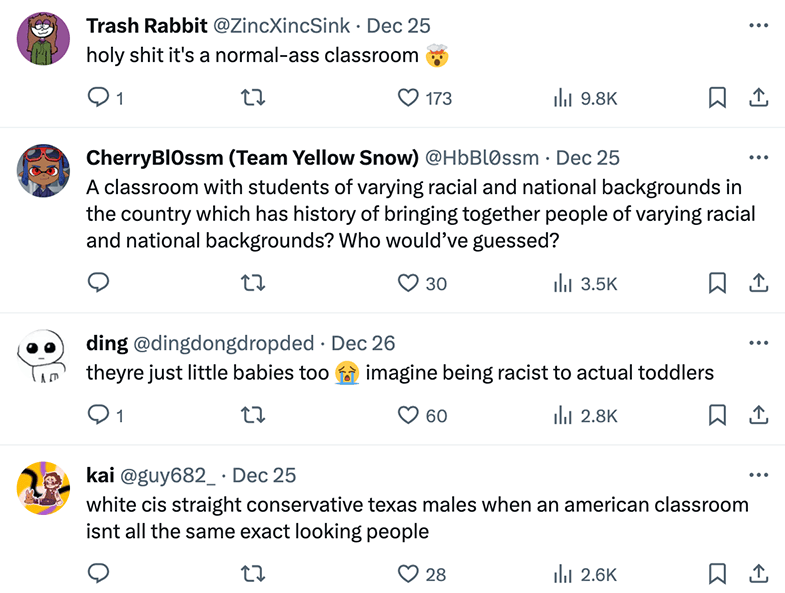Viewport: 785px width, 593px height.
Task: Open kai's more options ellipsis menu
Action: pos(758,475)
